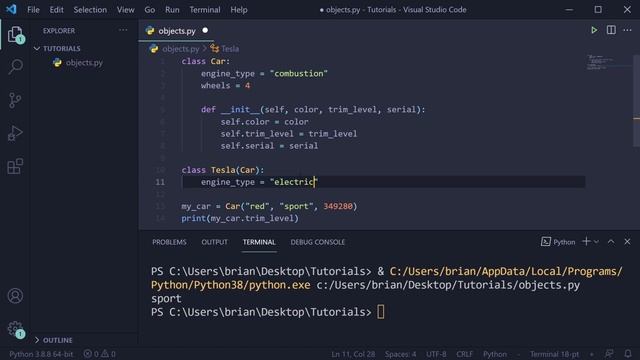640x360 pixels.
Task: Change encoding via UTF-8 entry
Action: (x=436, y=354)
